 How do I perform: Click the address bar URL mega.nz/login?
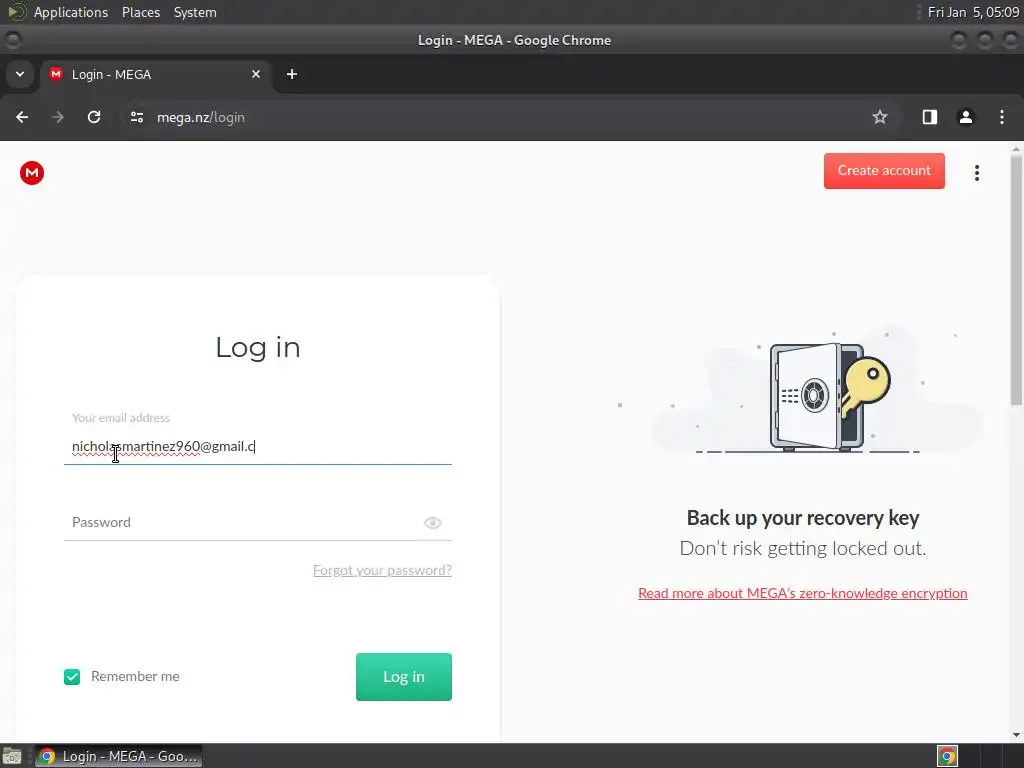click(x=200, y=118)
